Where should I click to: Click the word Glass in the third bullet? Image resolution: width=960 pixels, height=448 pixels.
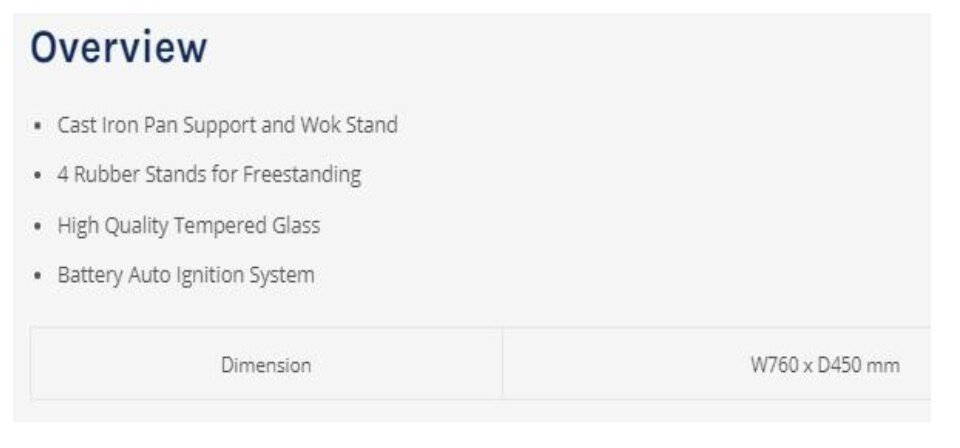(296, 225)
